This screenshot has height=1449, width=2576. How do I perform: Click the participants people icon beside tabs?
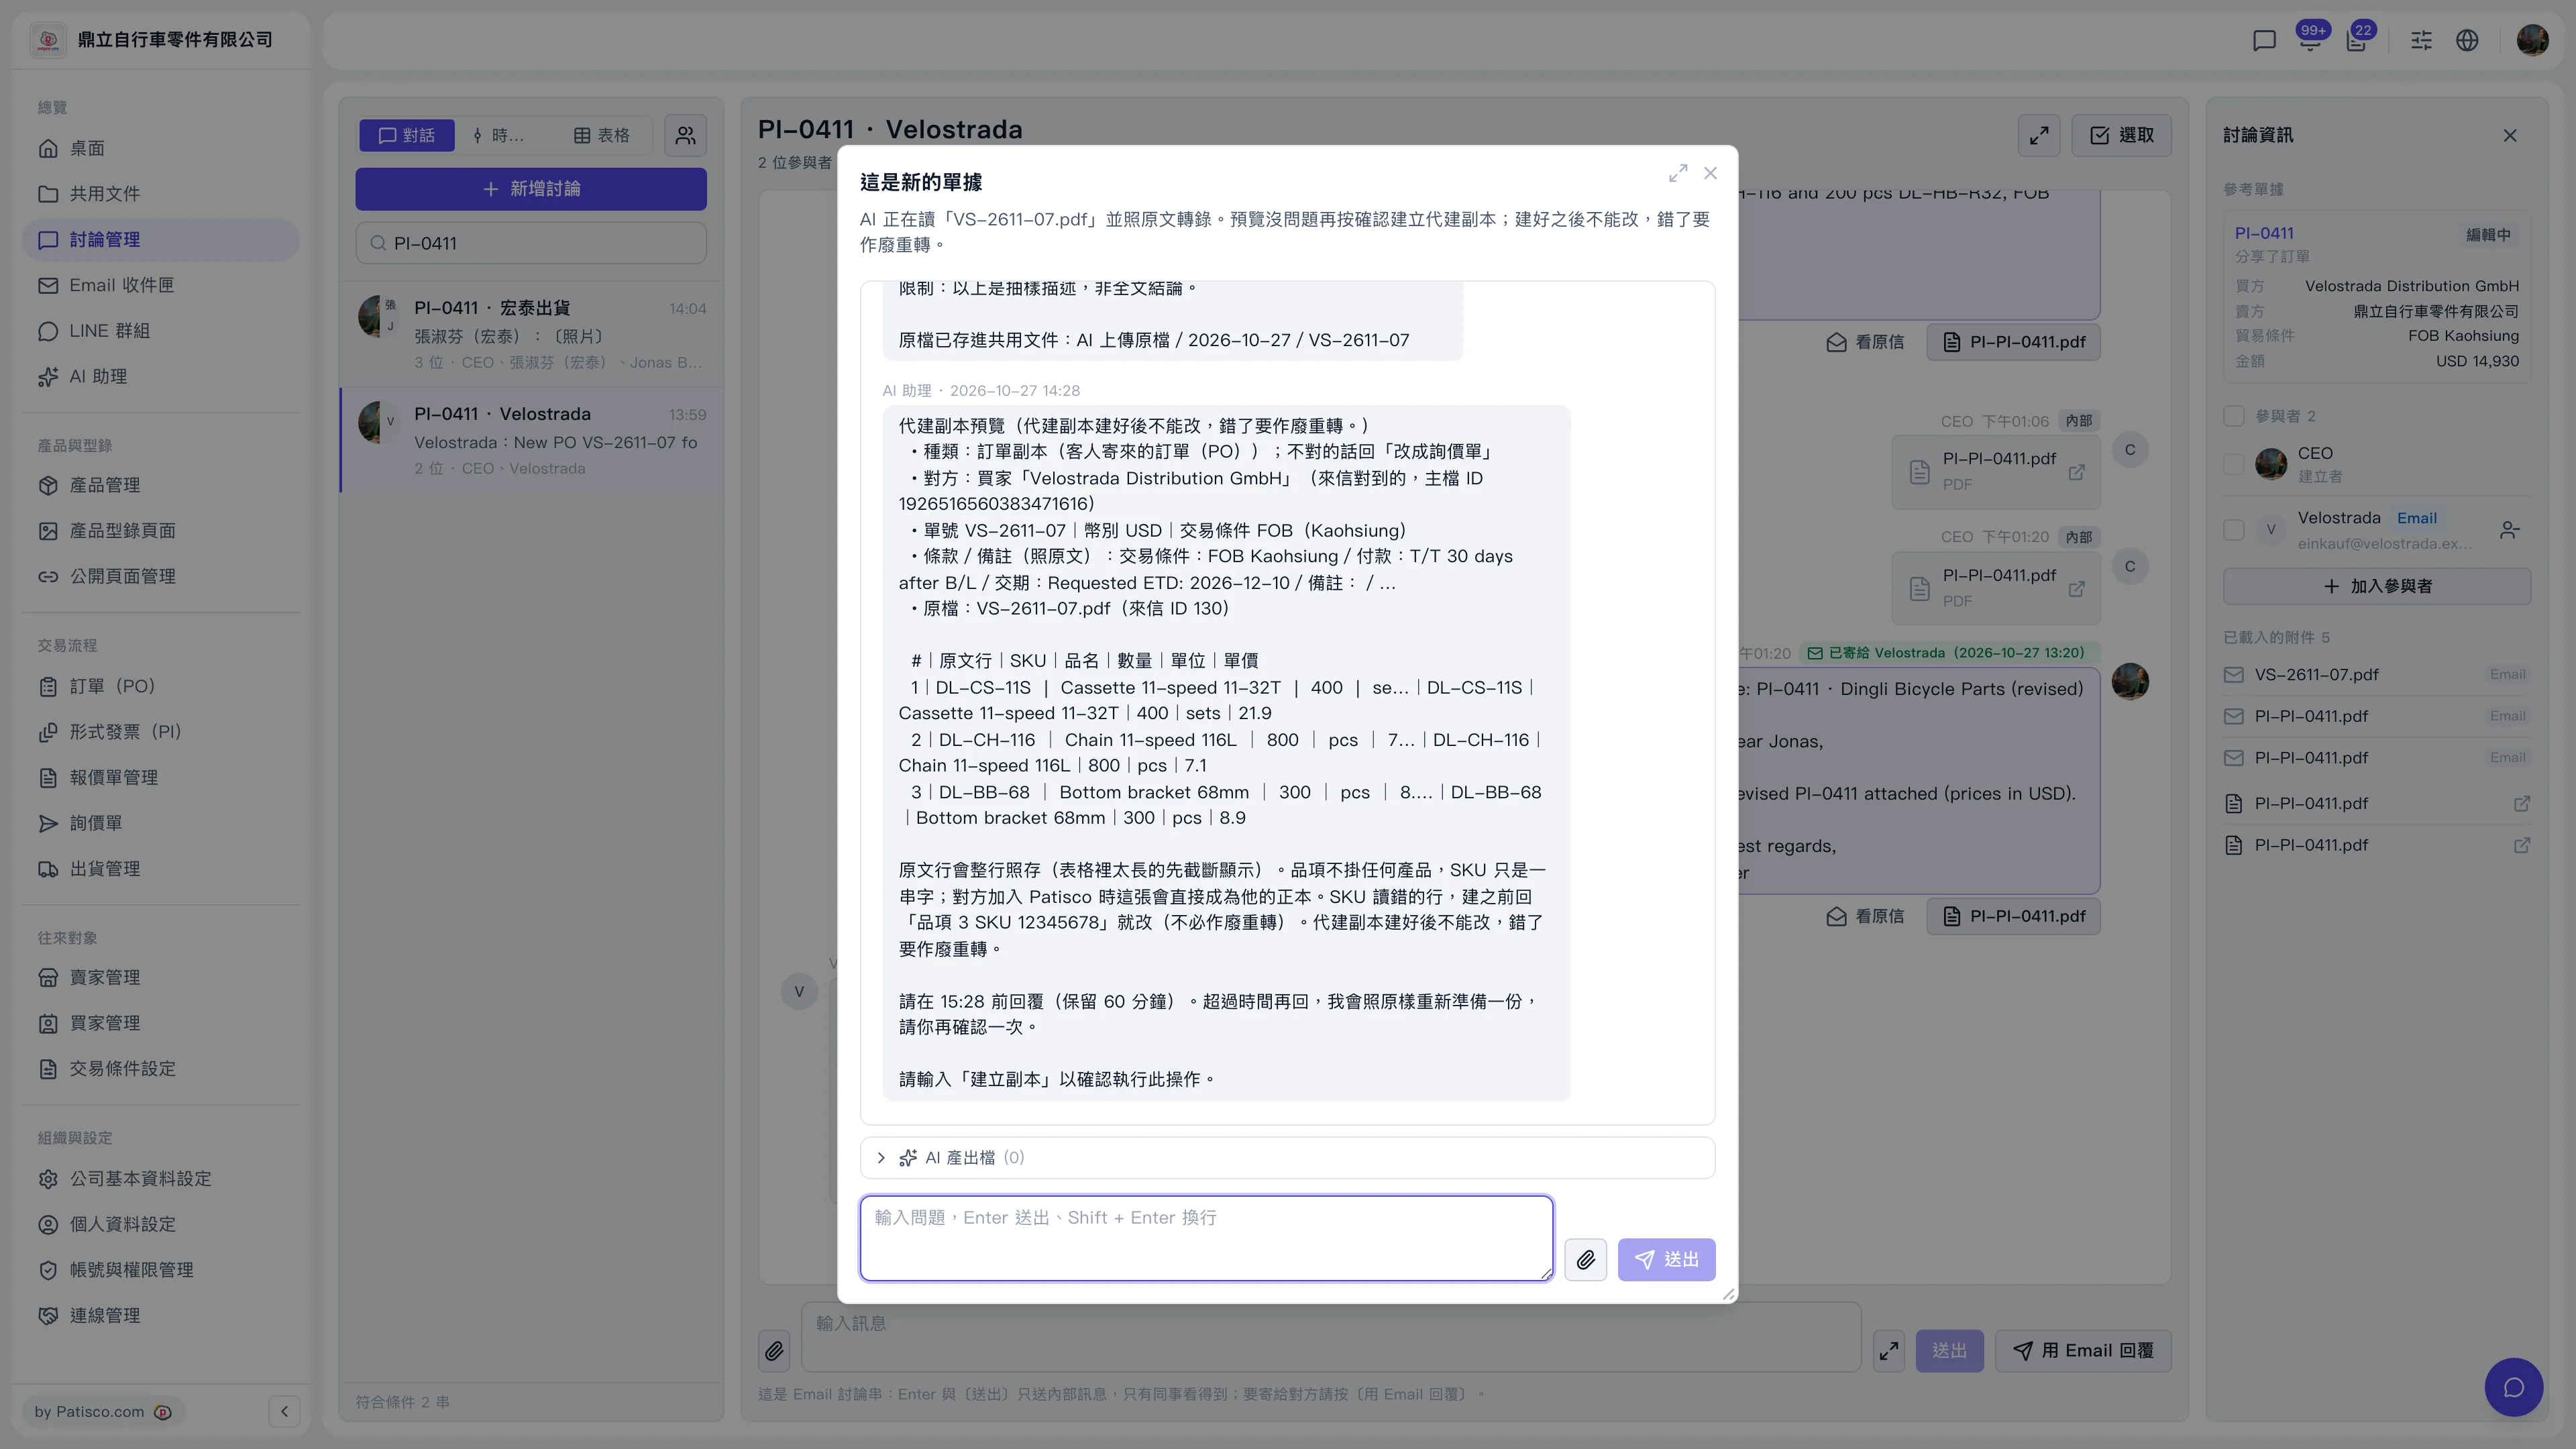click(x=685, y=135)
